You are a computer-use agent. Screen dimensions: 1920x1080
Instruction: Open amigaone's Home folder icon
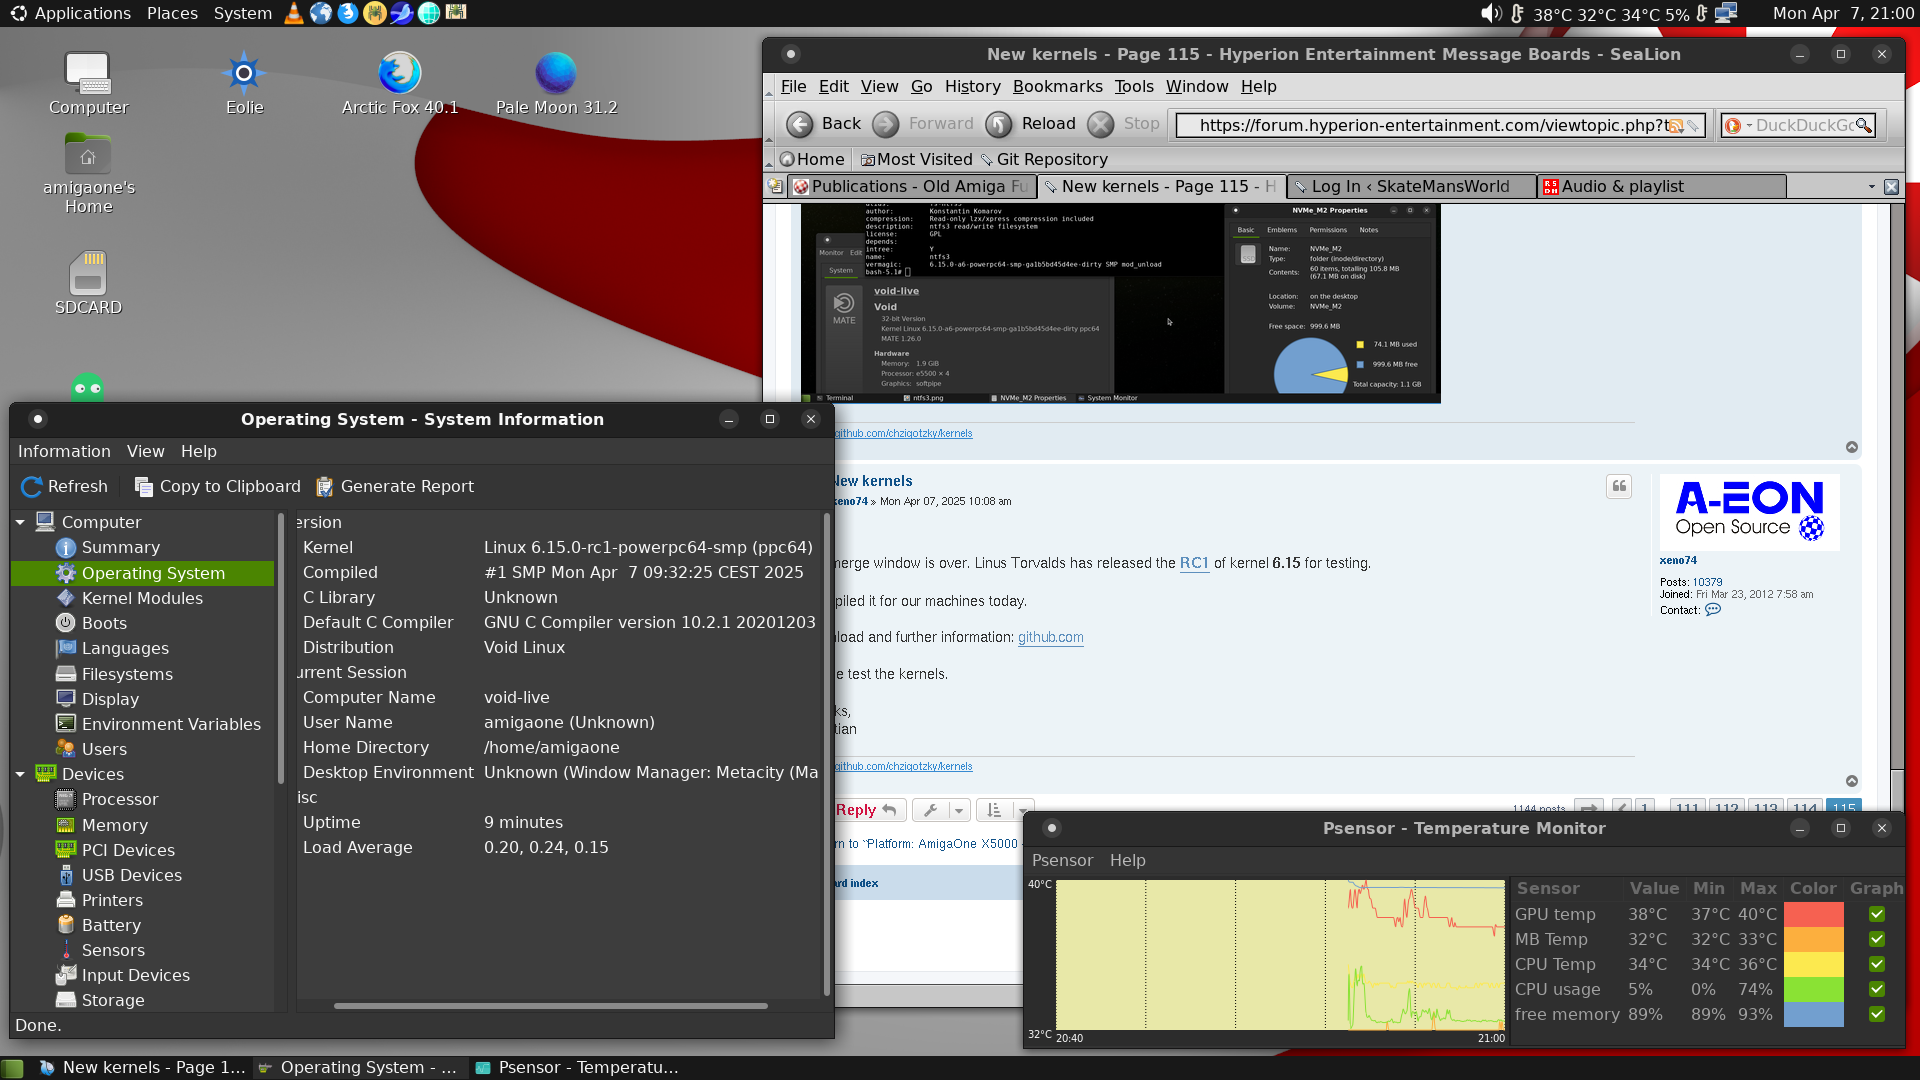click(x=88, y=175)
